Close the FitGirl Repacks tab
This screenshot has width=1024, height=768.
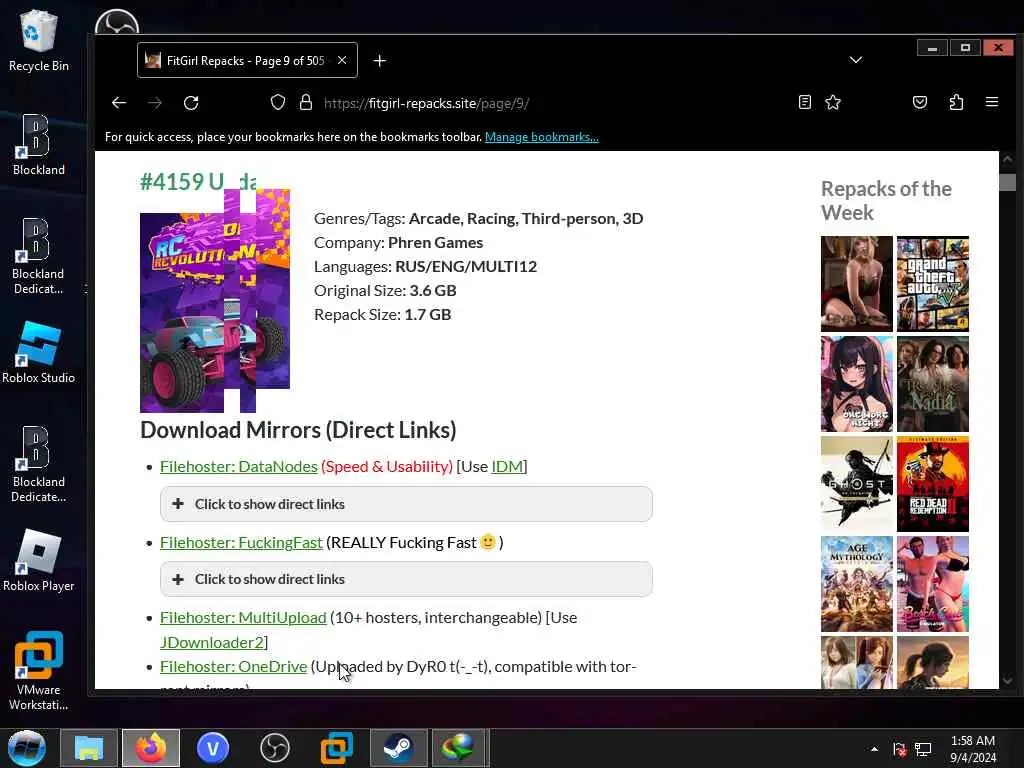(x=342, y=60)
